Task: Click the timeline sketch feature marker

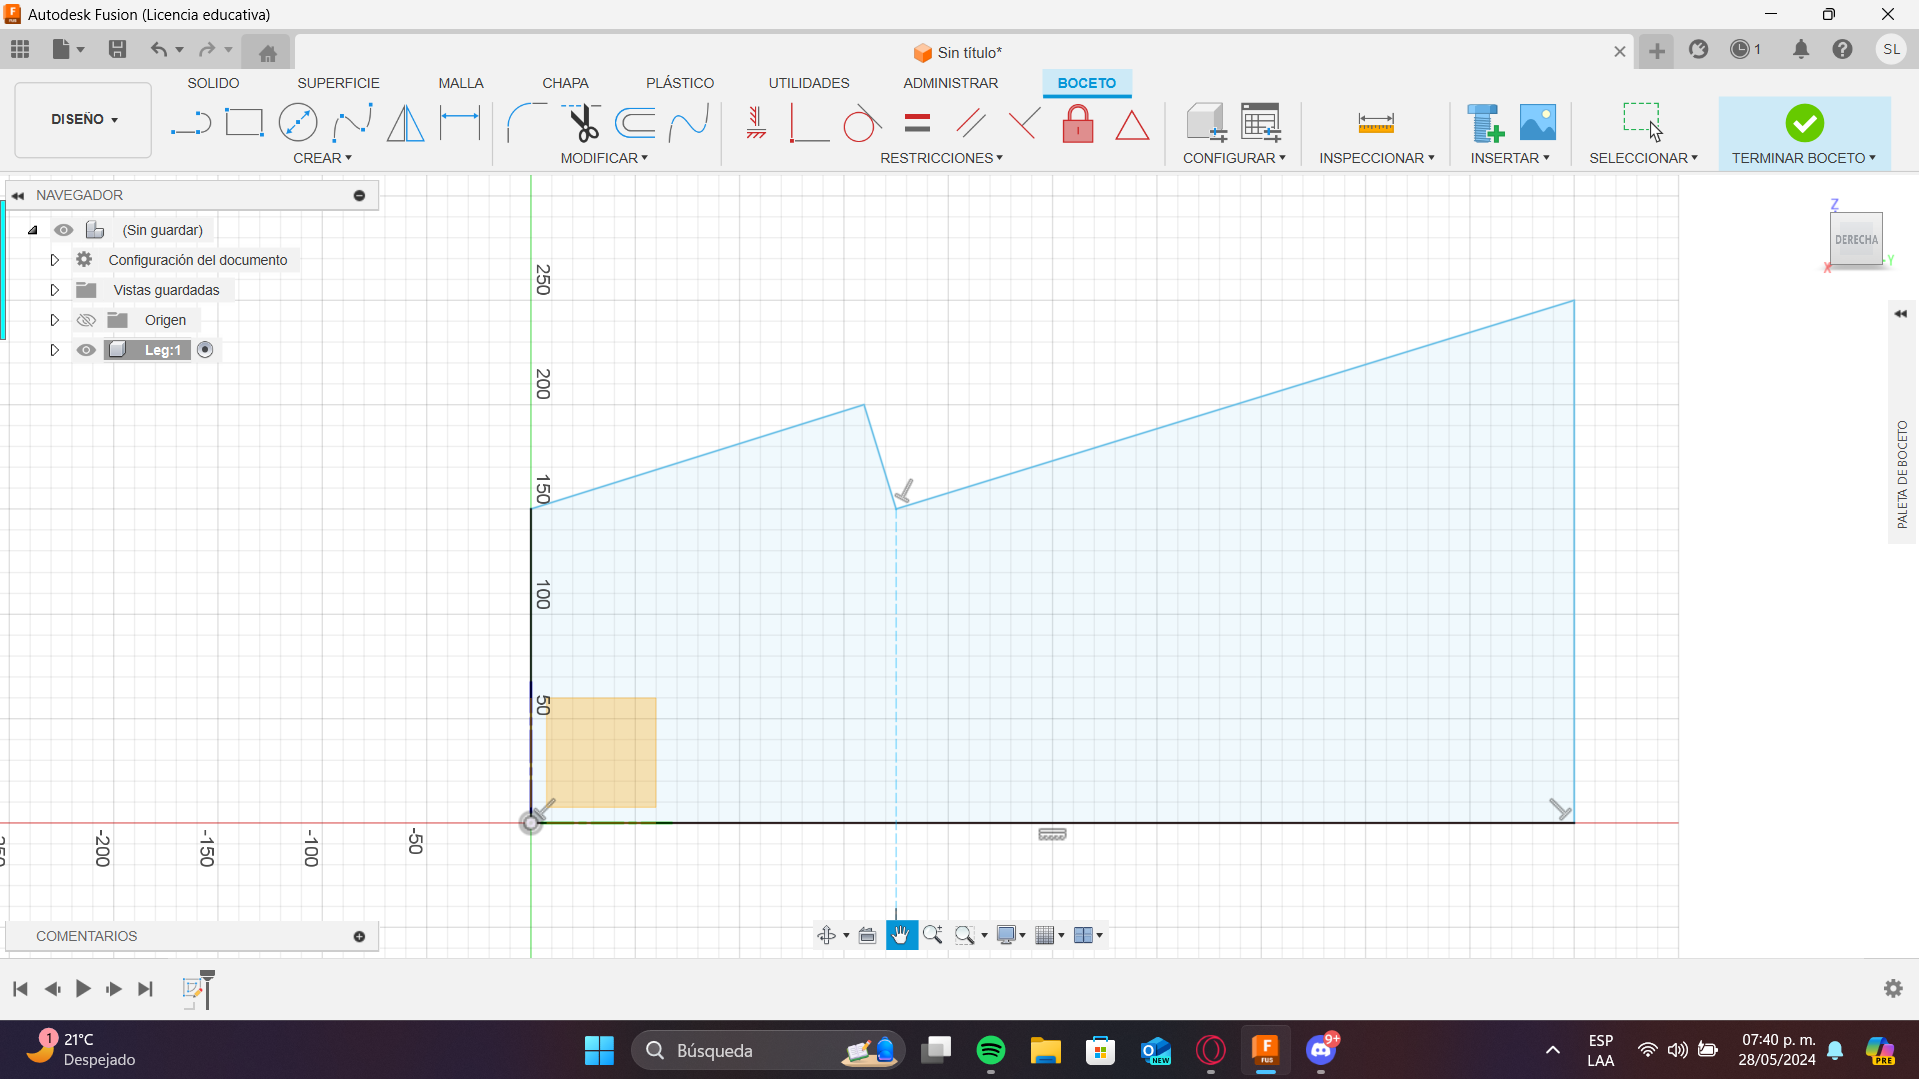Action: tap(195, 989)
